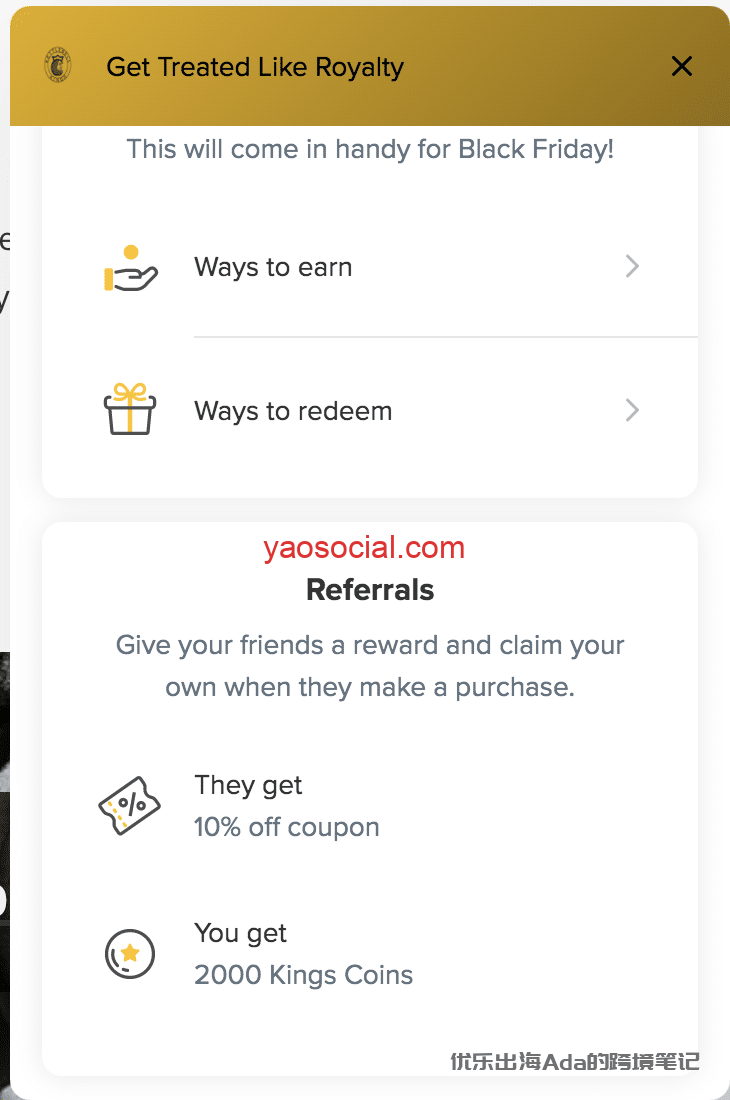The height and width of the screenshot is (1100, 730).
Task: Select the They get label
Action: [248, 785]
